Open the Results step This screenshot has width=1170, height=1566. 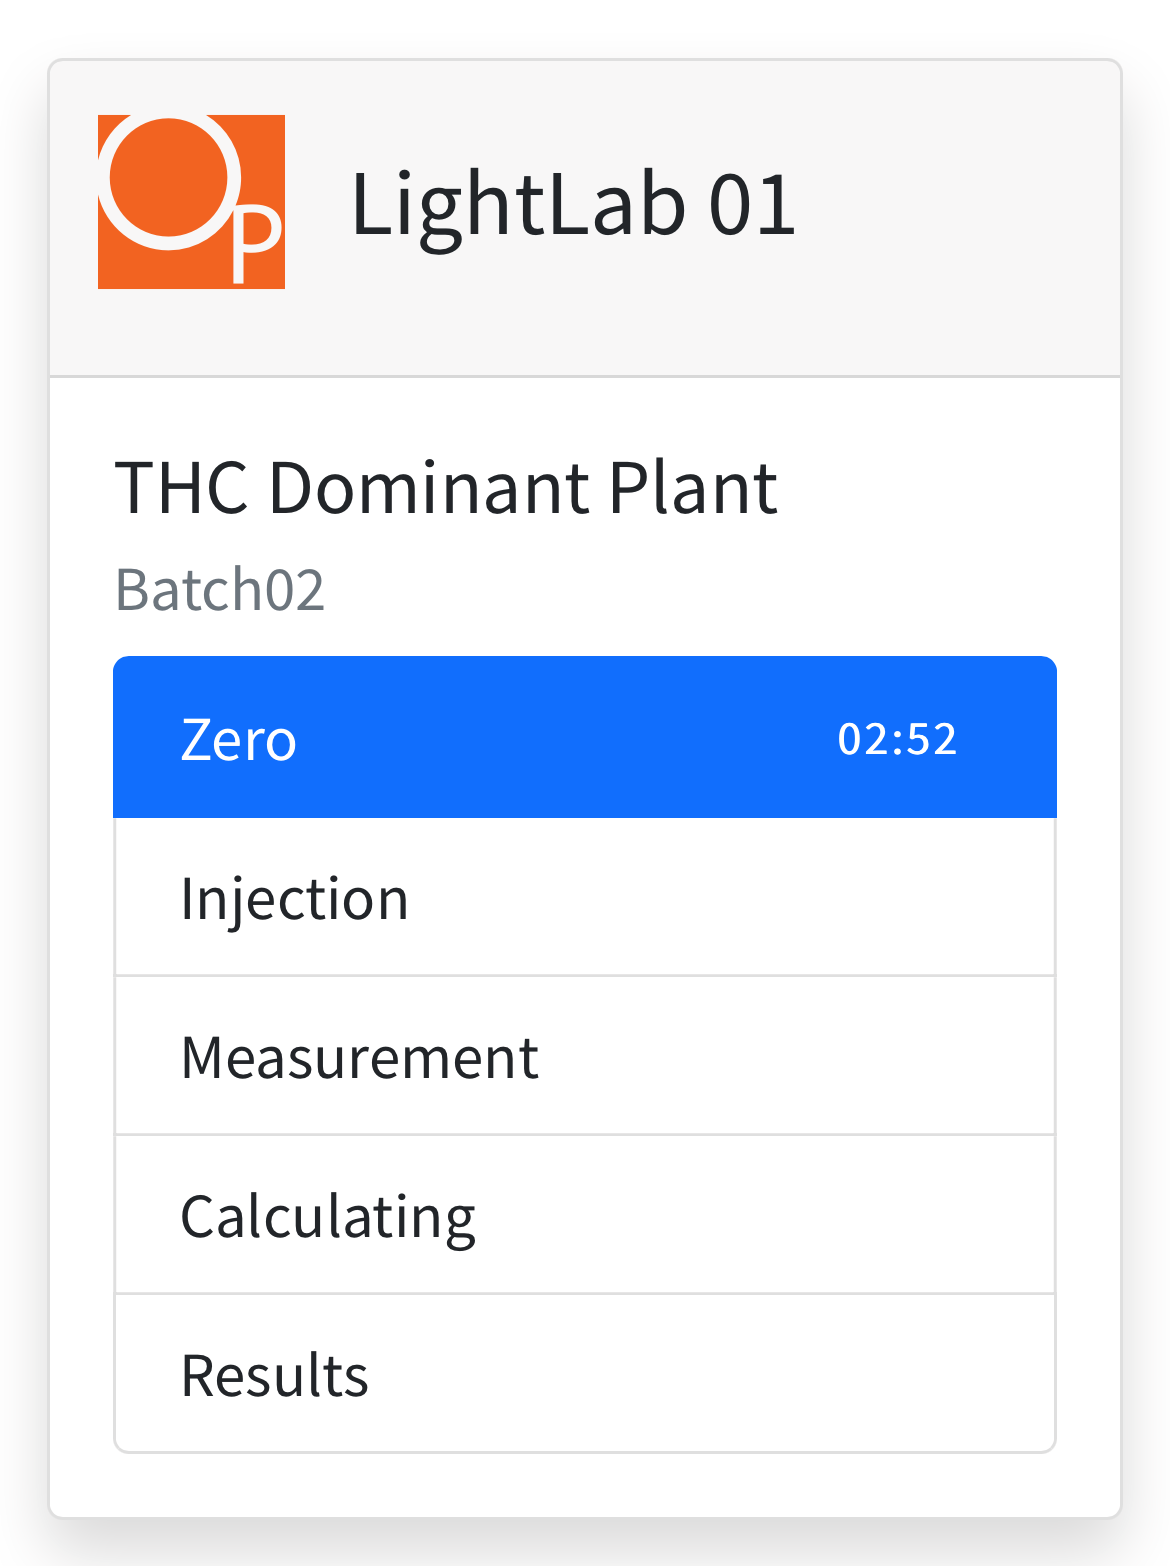click(x=585, y=1373)
